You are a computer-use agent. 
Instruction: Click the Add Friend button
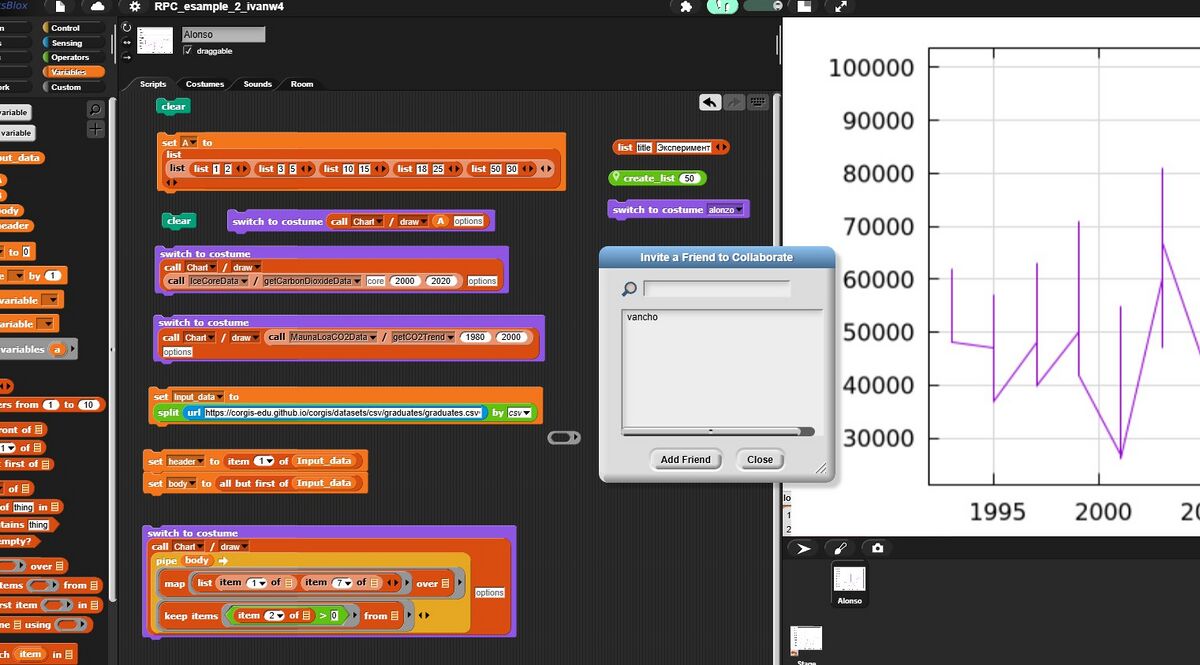[685, 460]
